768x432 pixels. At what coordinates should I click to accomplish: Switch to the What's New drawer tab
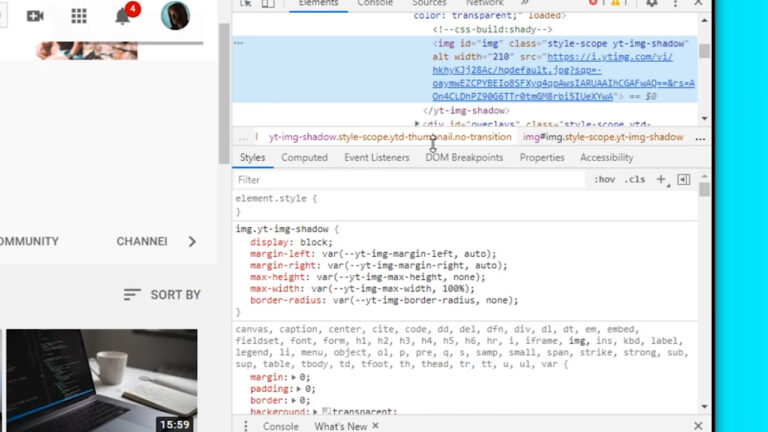click(340, 427)
